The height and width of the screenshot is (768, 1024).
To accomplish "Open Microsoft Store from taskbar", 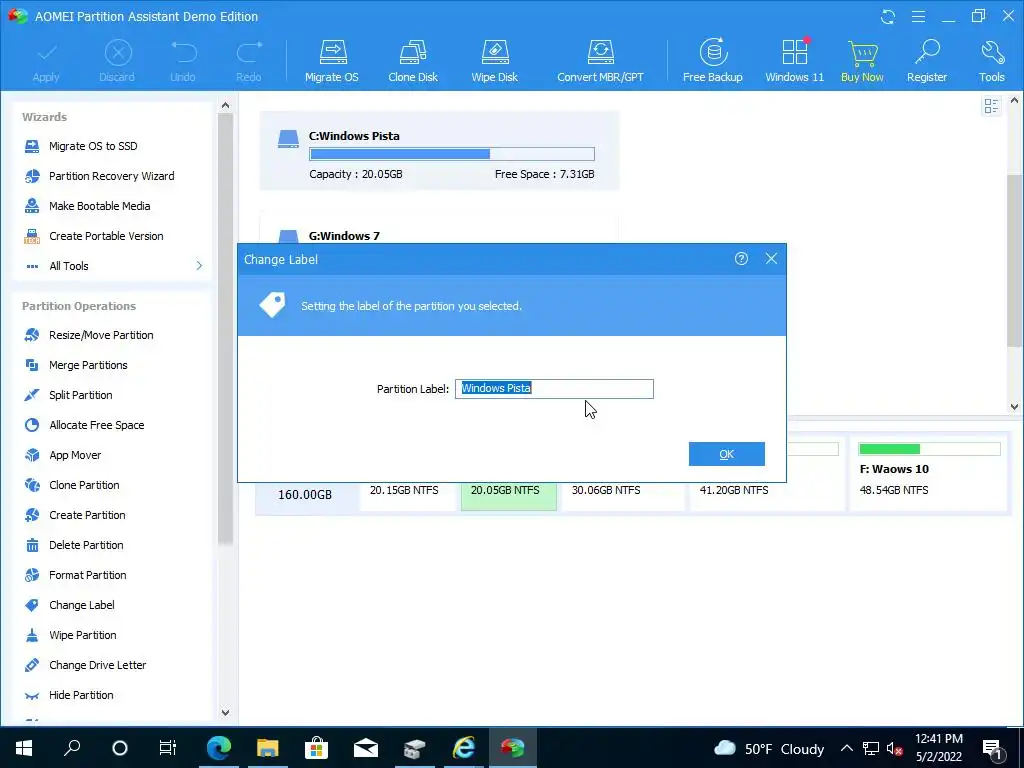I will tap(316, 748).
